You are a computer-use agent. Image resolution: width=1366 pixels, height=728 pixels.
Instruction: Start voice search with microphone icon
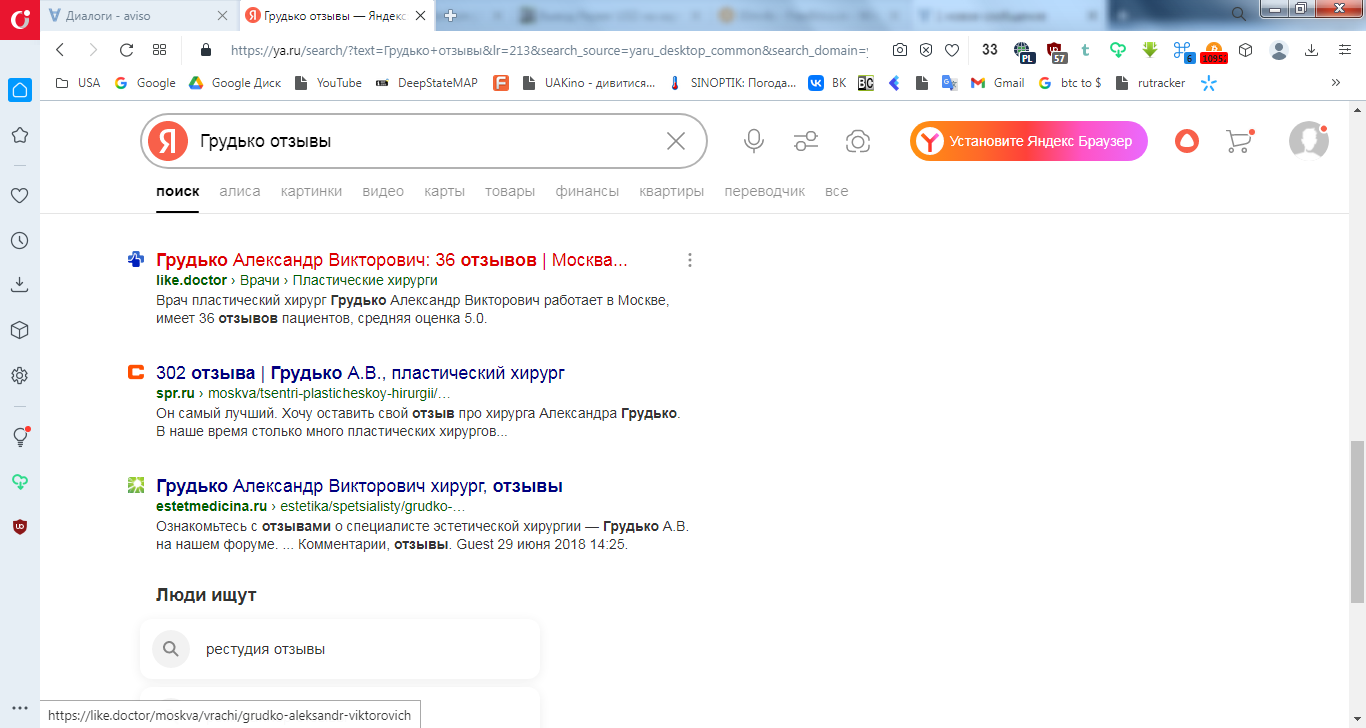tap(754, 141)
